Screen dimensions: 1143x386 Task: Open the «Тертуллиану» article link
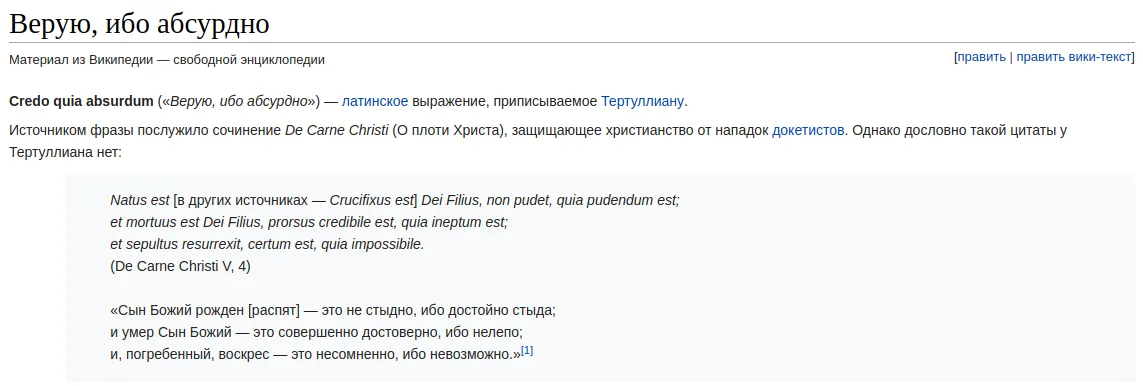click(x=642, y=101)
